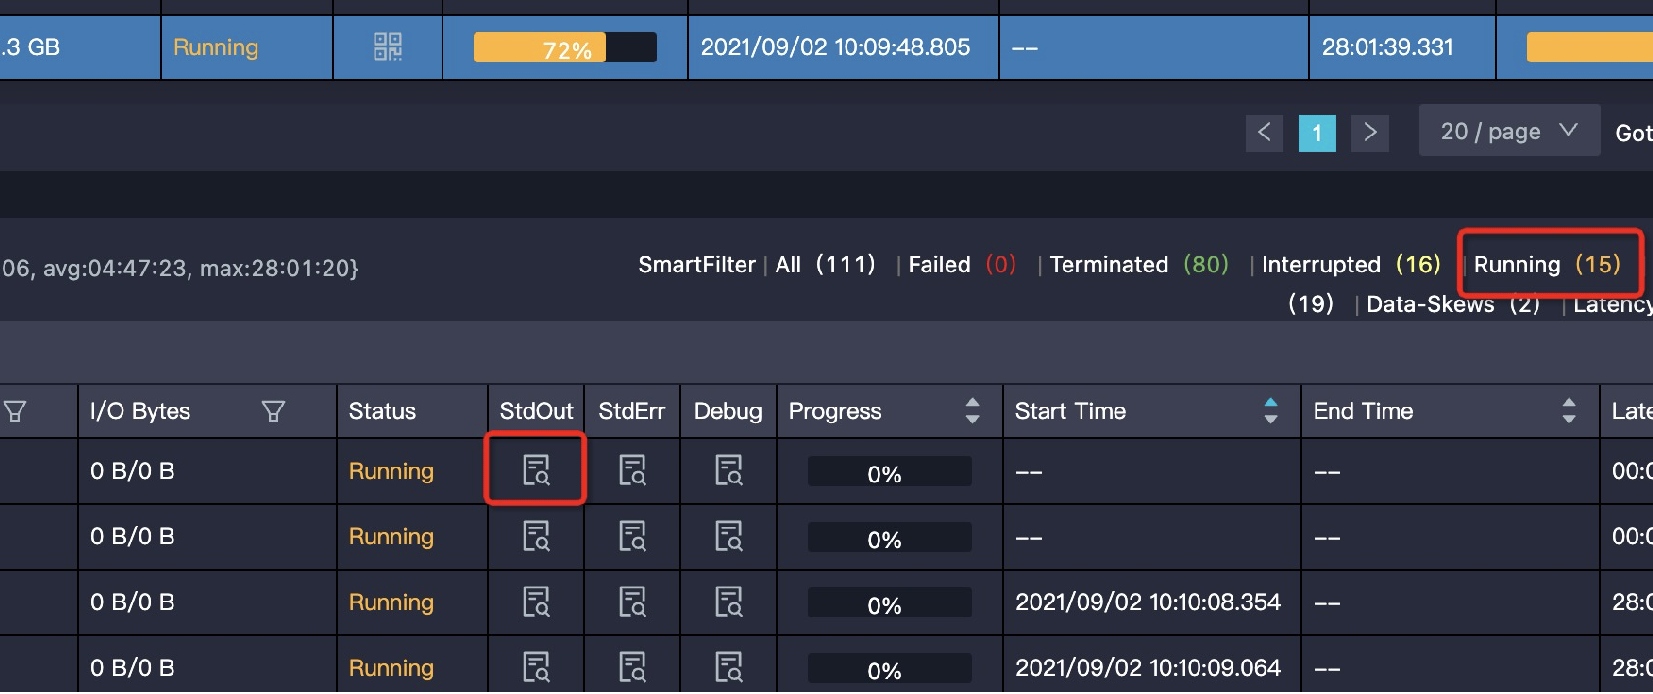1653x694 pixels.
Task: Open the 20 / page dropdown
Action: (x=1509, y=131)
